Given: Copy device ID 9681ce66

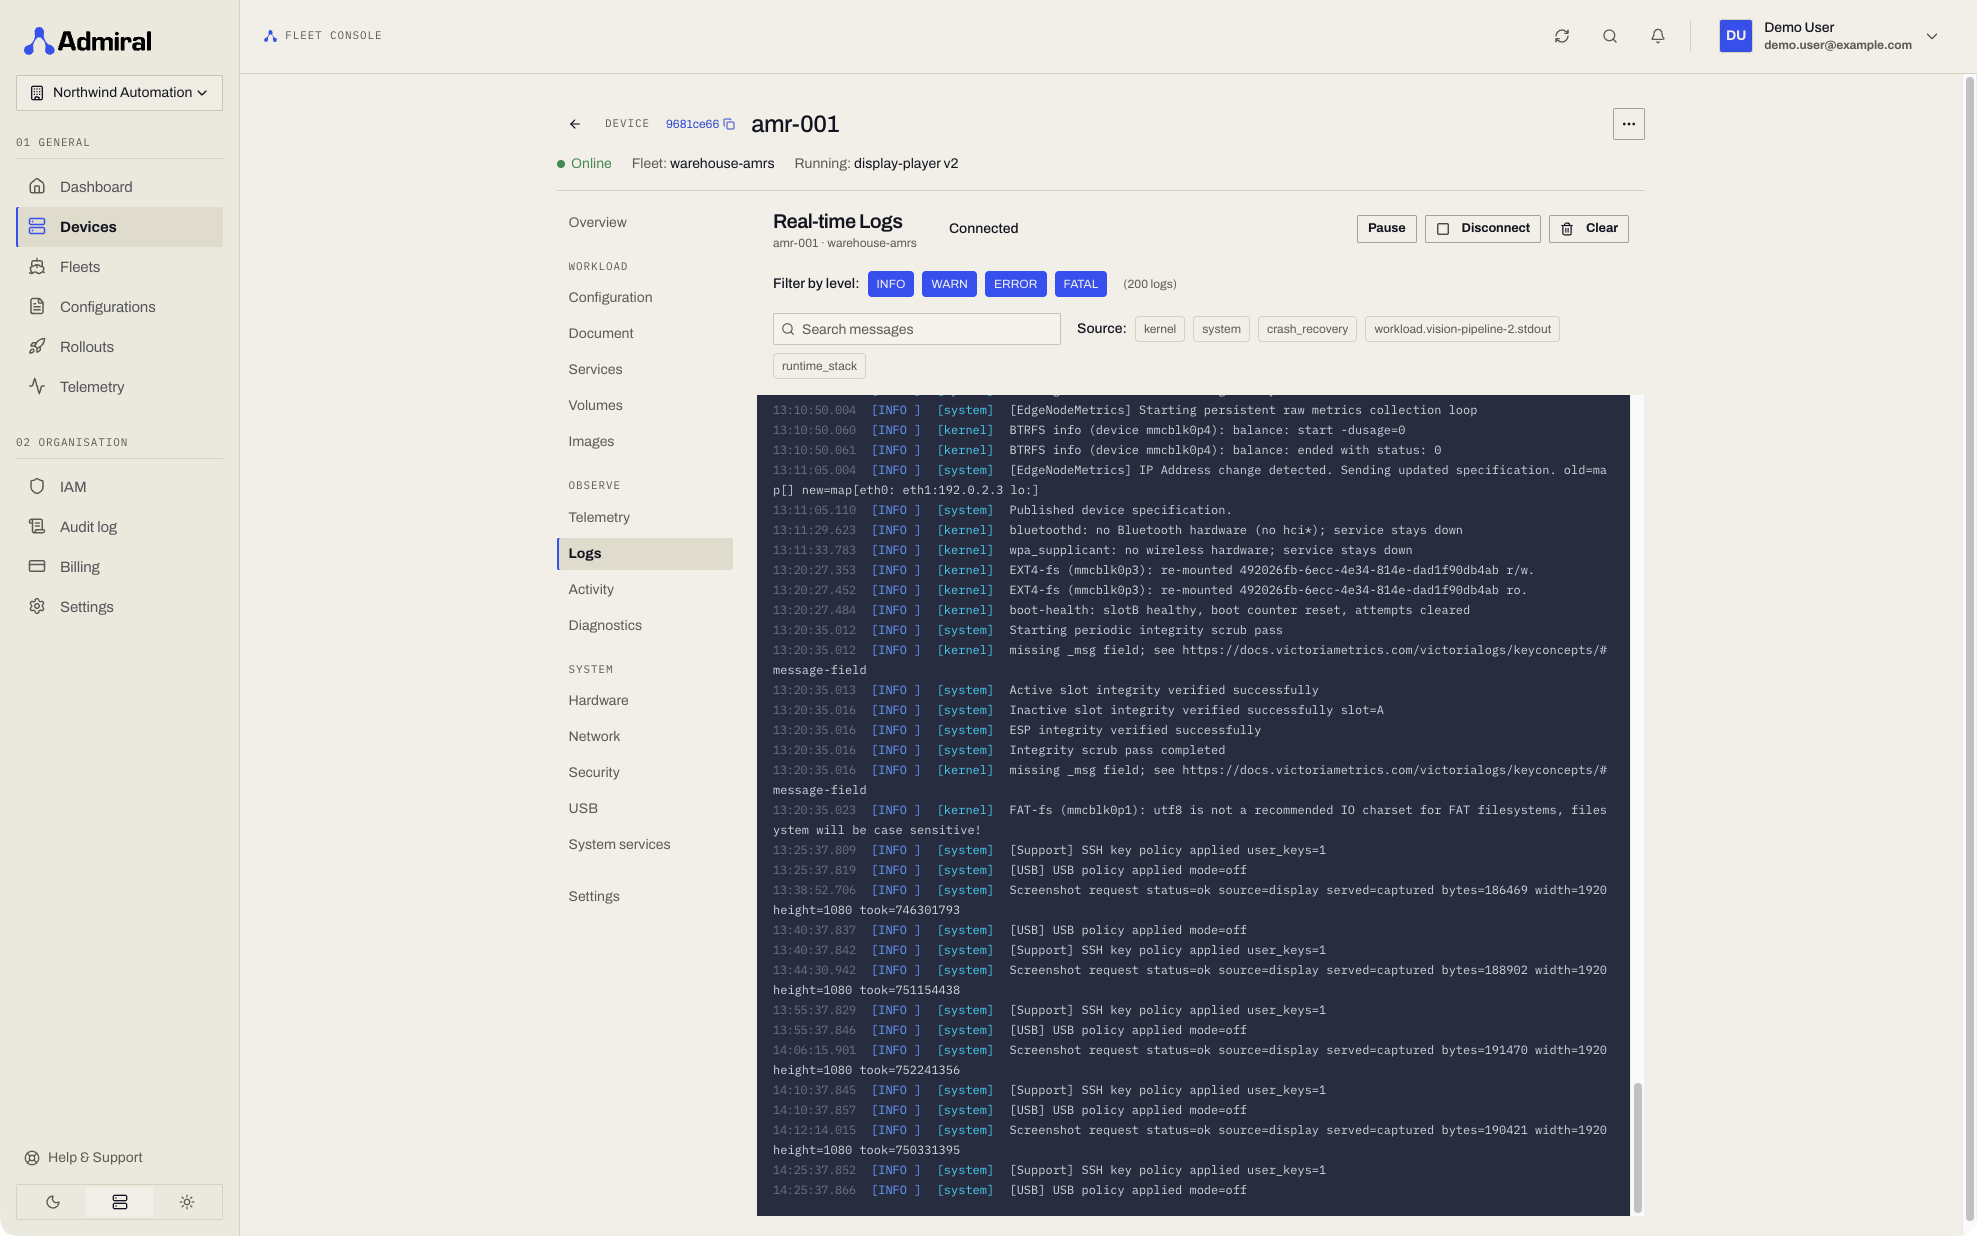Looking at the screenshot, I should pyautogui.click(x=729, y=124).
